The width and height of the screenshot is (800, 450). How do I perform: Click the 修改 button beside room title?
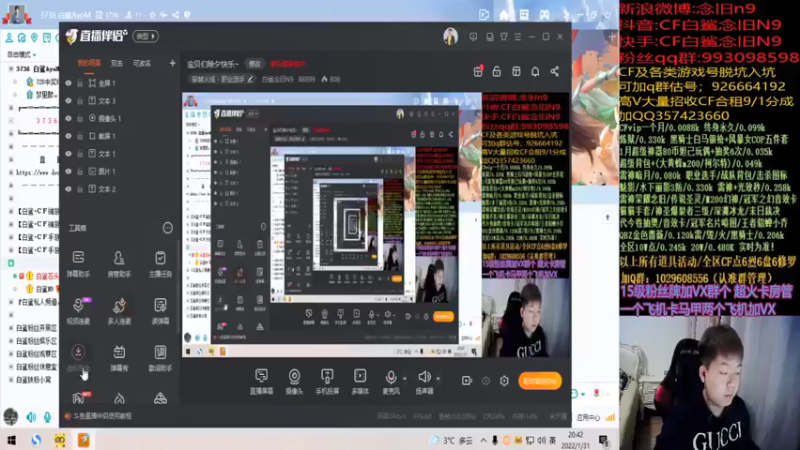255,64
